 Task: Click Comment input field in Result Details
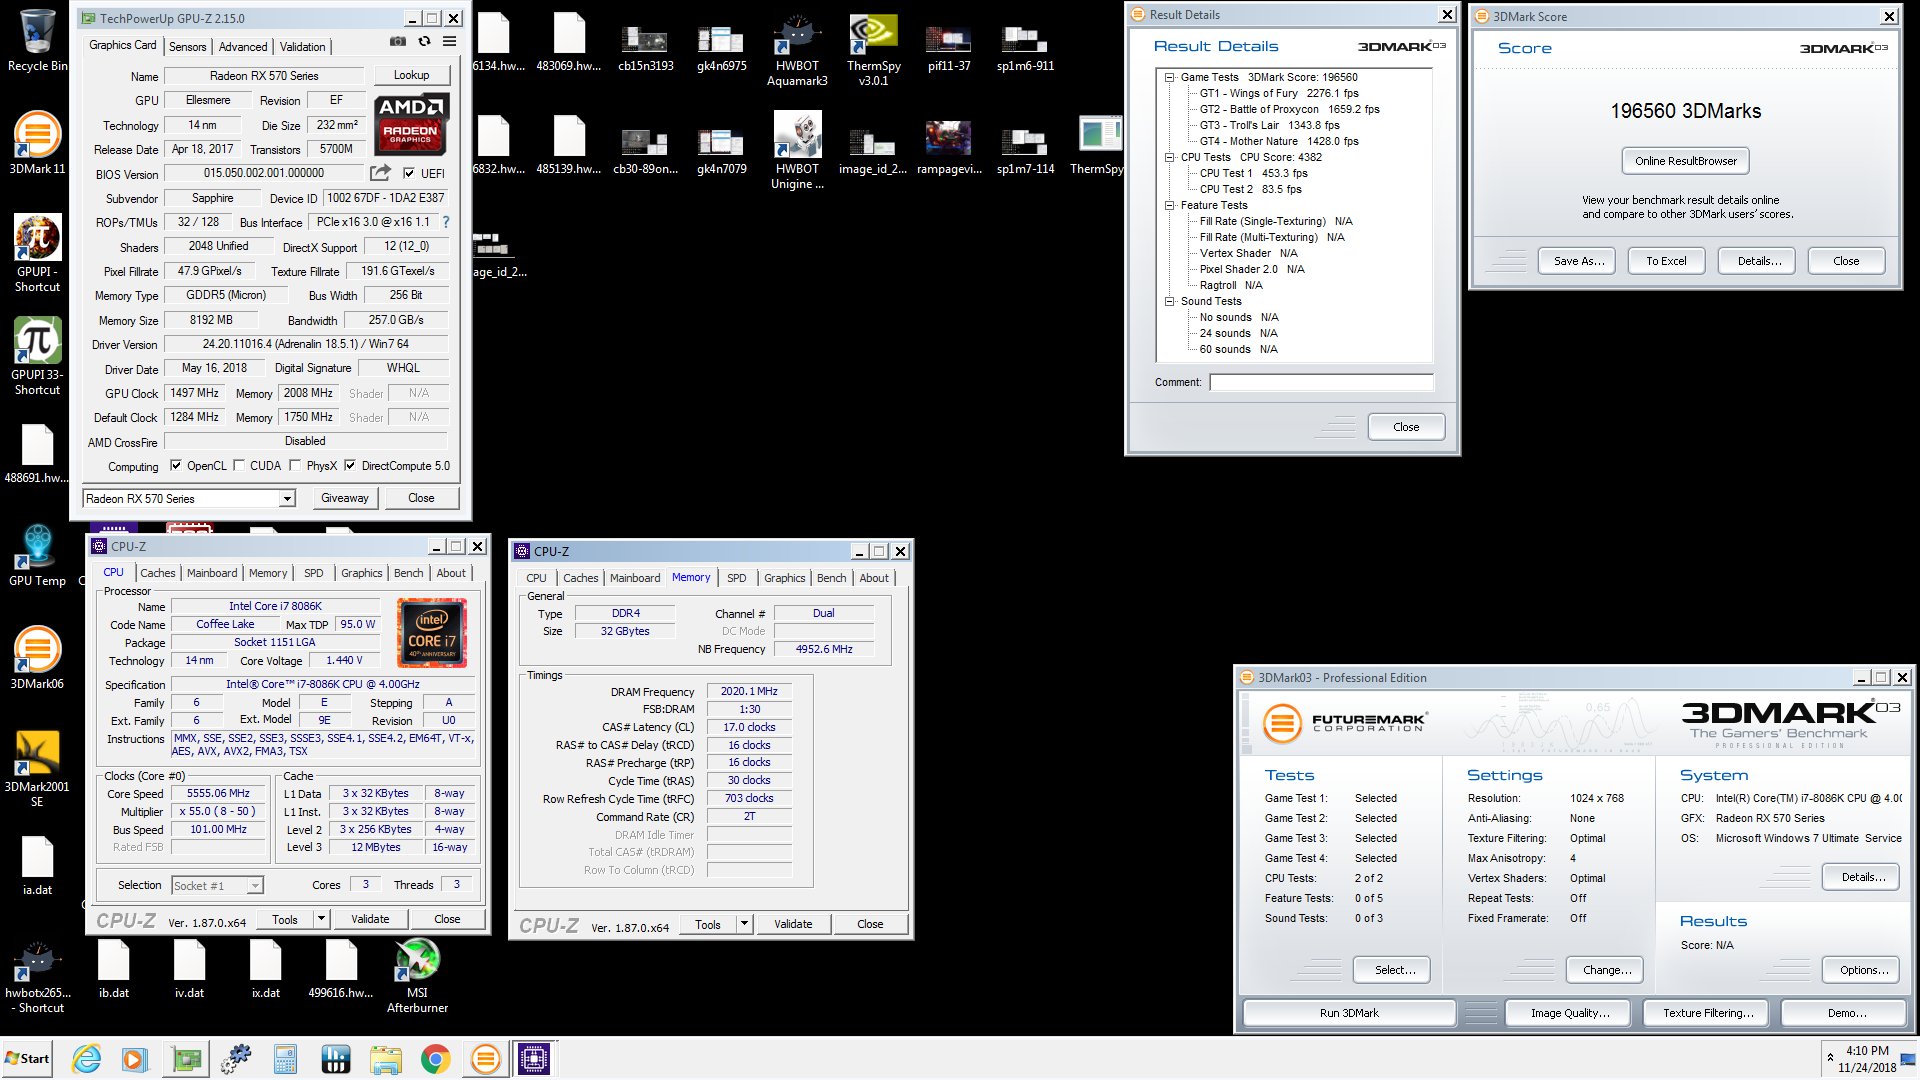pos(1321,382)
